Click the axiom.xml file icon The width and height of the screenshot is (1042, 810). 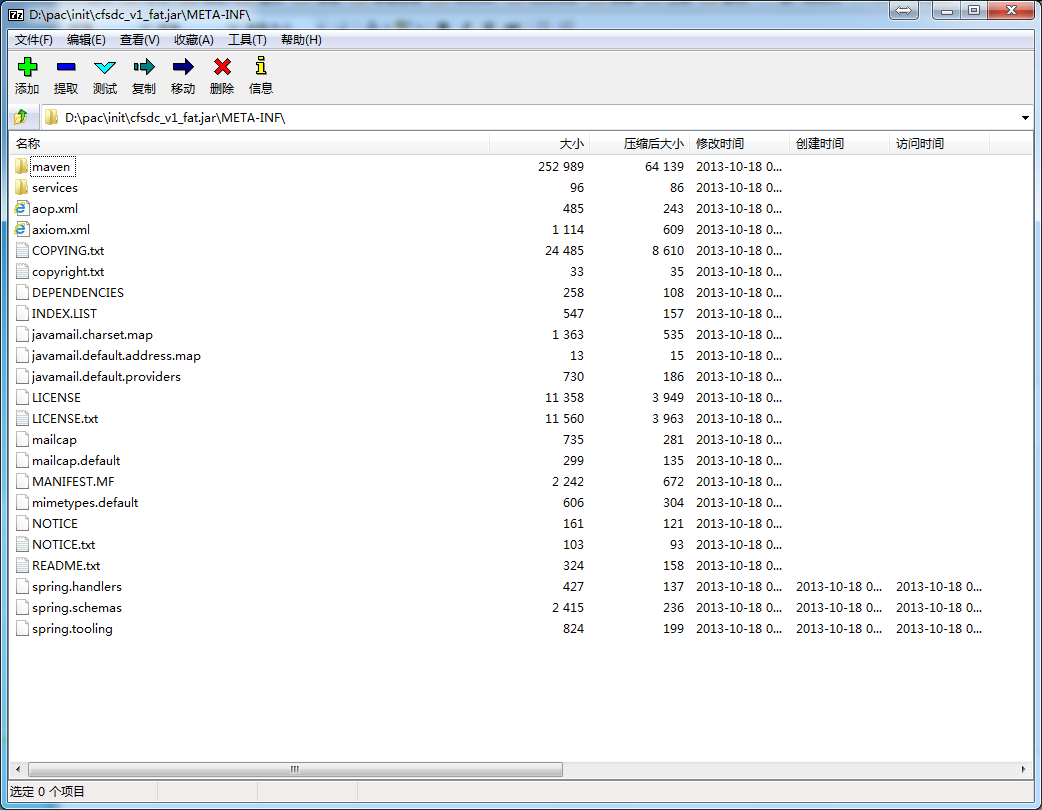pos(21,229)
